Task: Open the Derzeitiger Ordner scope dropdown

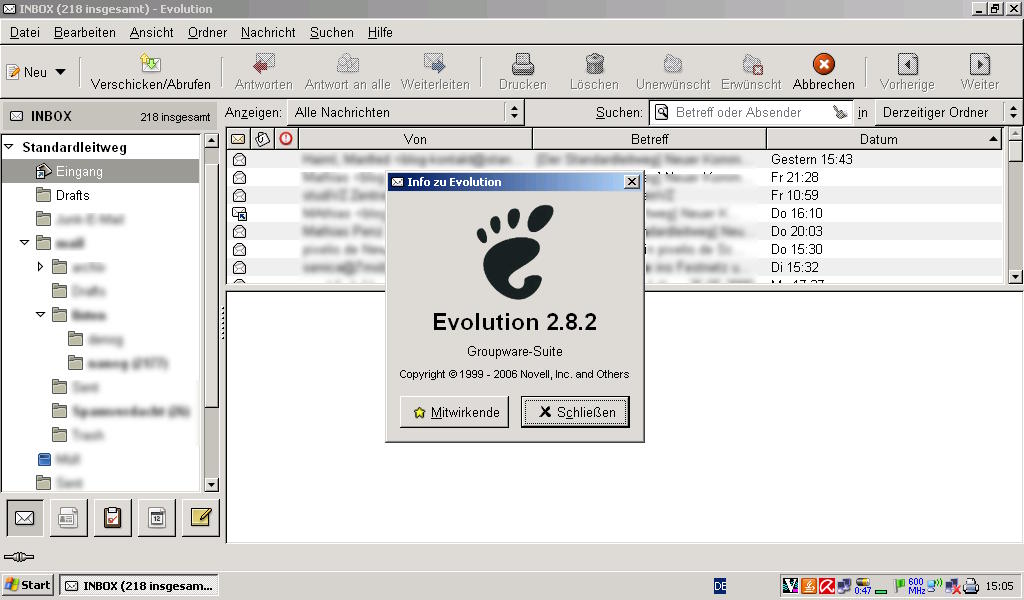Action: pos(946,113)
